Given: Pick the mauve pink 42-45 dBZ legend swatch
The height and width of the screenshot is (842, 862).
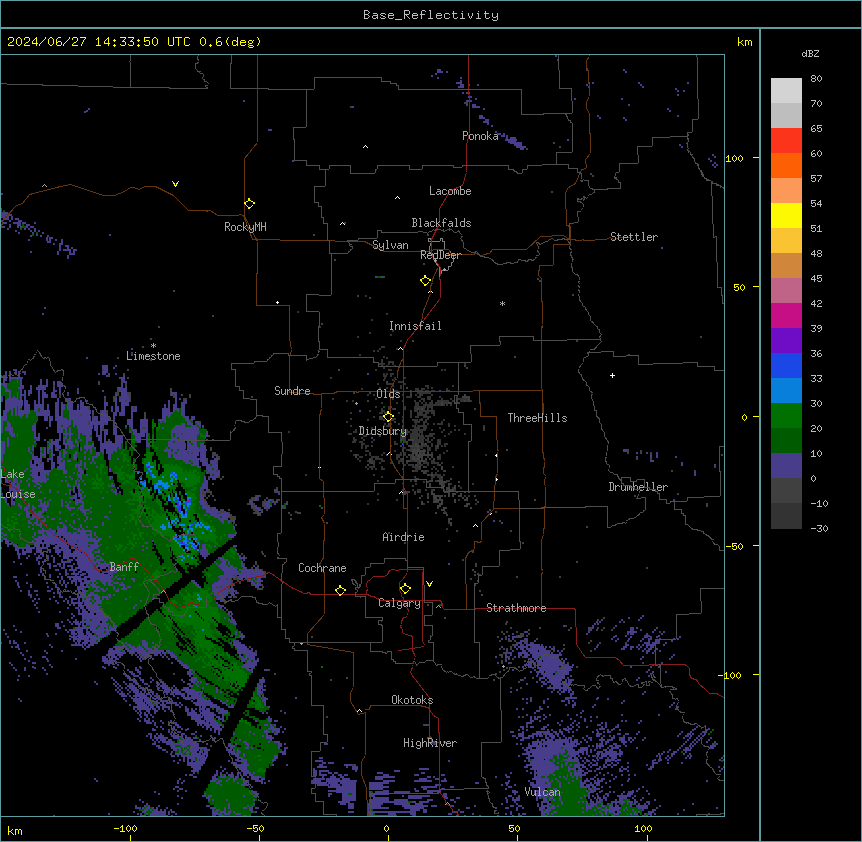Looking at the screenshot, I should tap(786, 290).
